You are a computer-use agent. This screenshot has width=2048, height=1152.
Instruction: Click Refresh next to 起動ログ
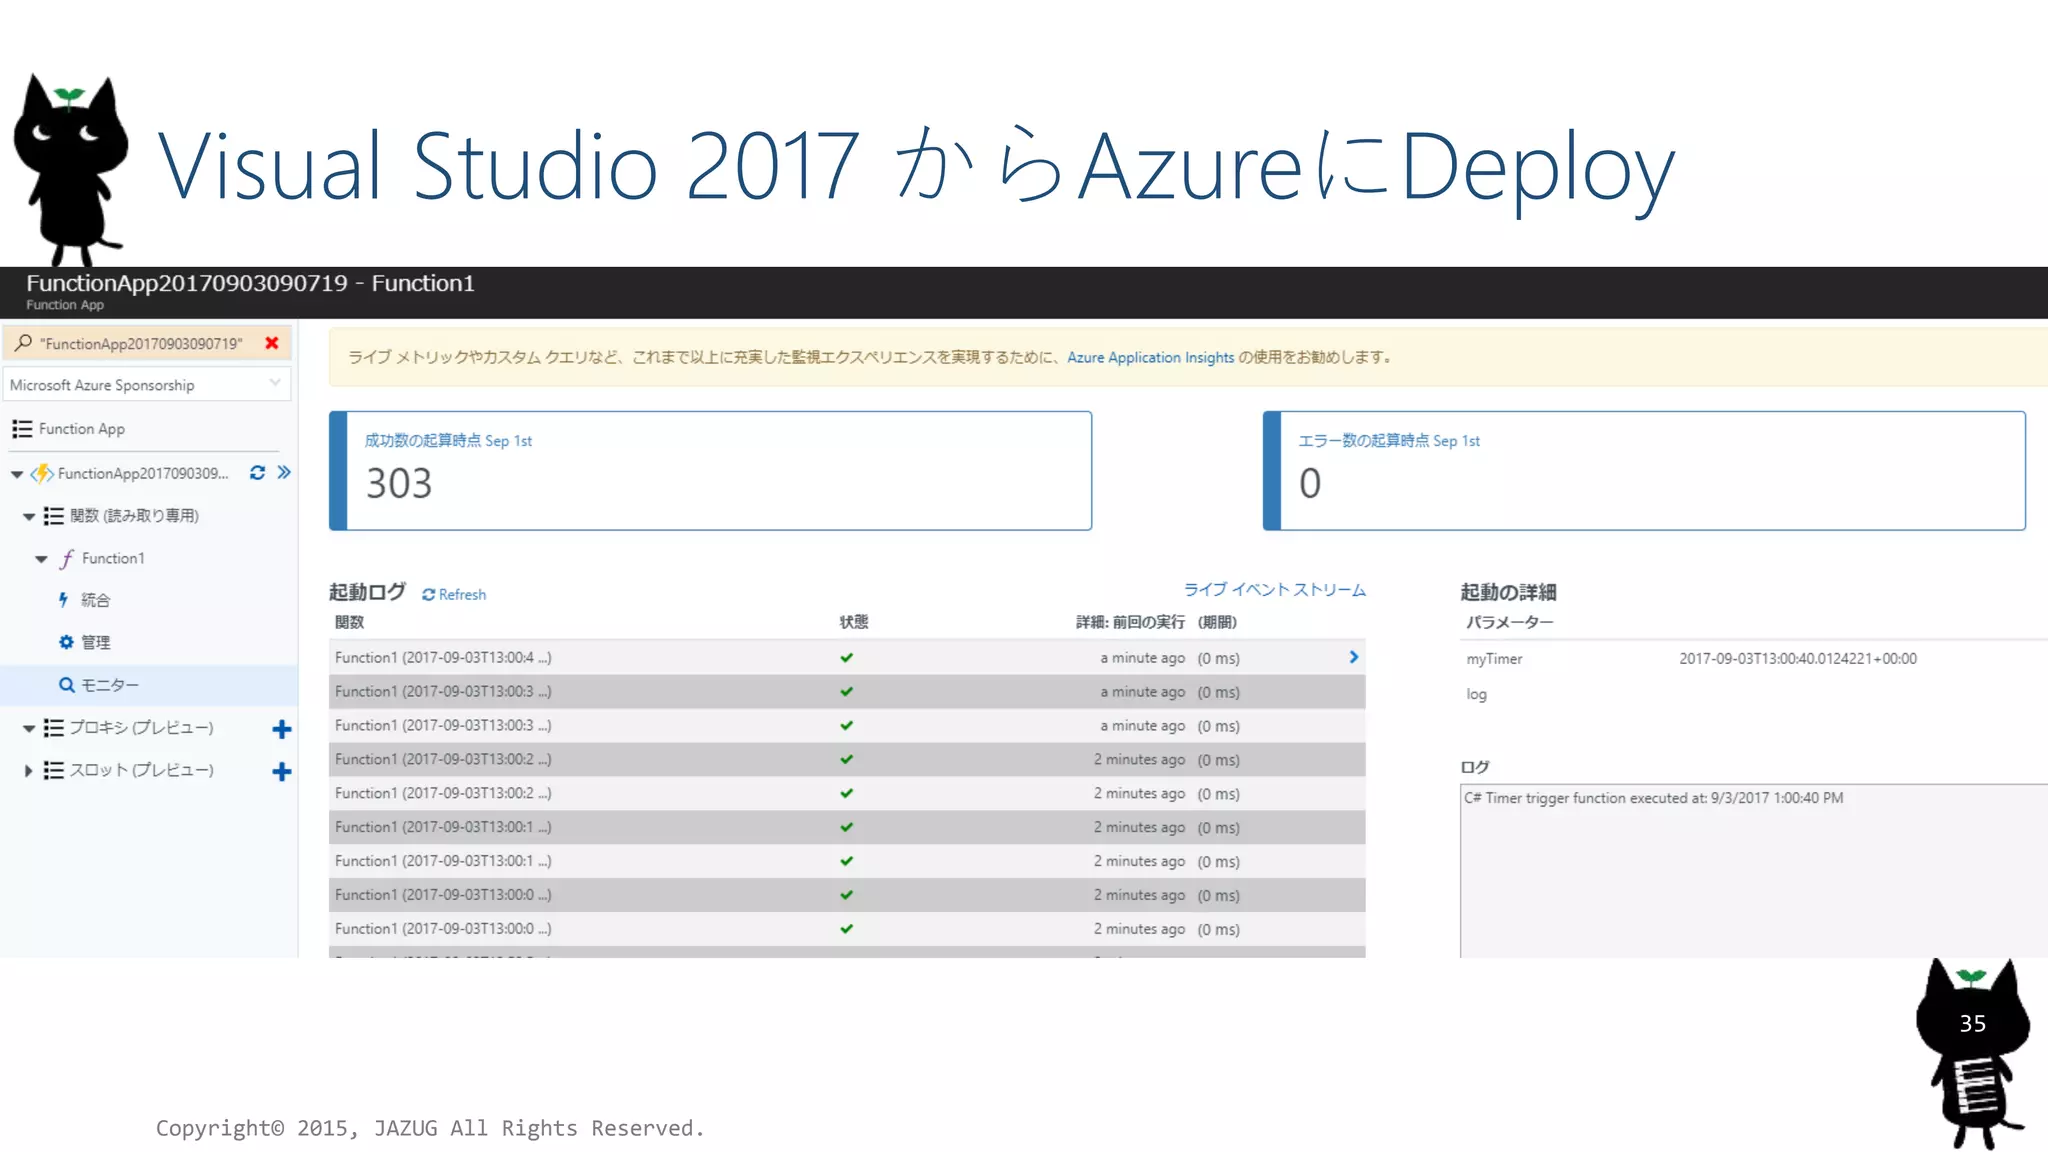pos(454,594)
